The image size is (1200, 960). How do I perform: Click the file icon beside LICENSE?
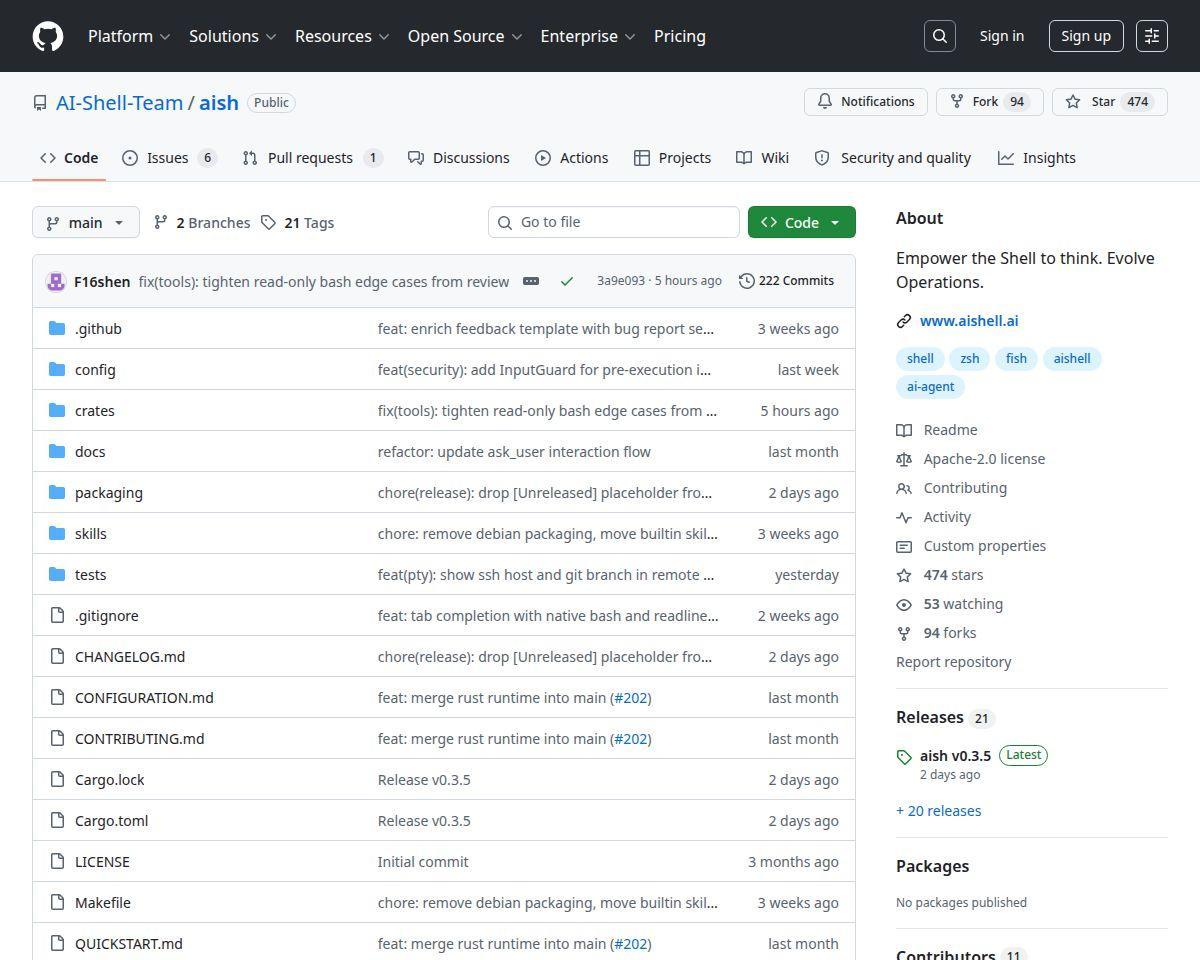57,861
